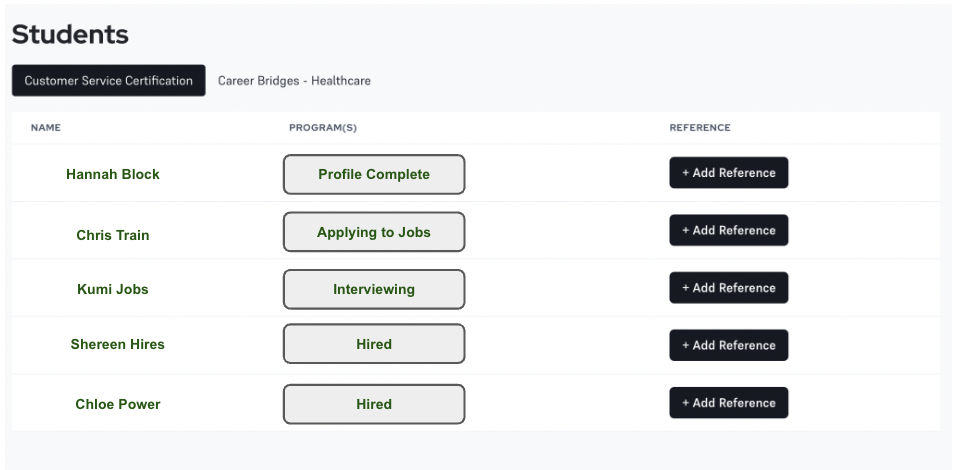Open Hannah Block's student profile
The width and height of the screenshot is (956, 470).
pyautogui.click(x=113, y=174)
